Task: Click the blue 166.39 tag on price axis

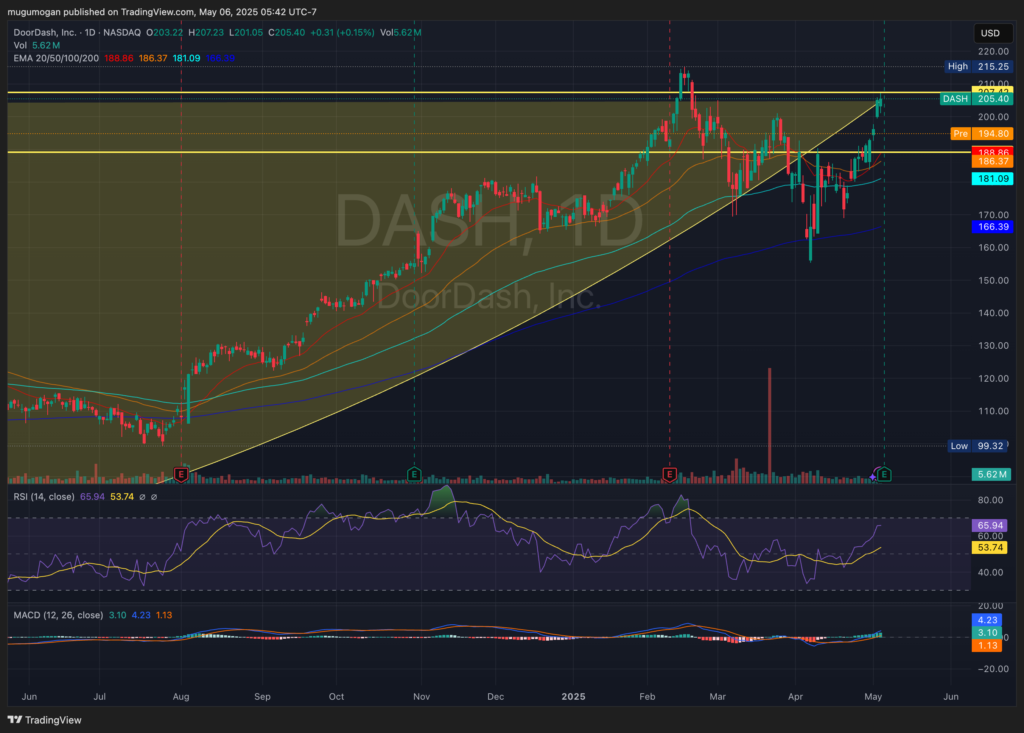Action: pos(993,227)
